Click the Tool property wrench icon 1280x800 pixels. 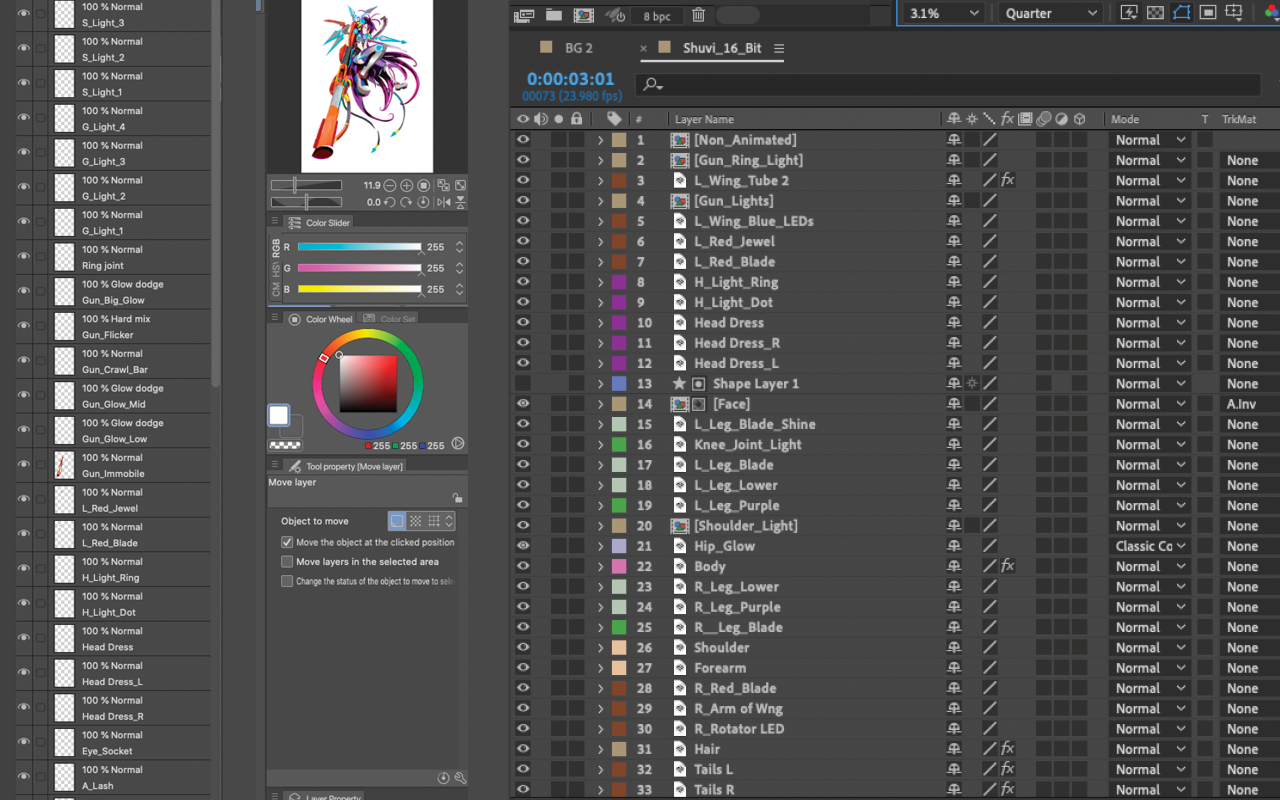click(461, 778)
